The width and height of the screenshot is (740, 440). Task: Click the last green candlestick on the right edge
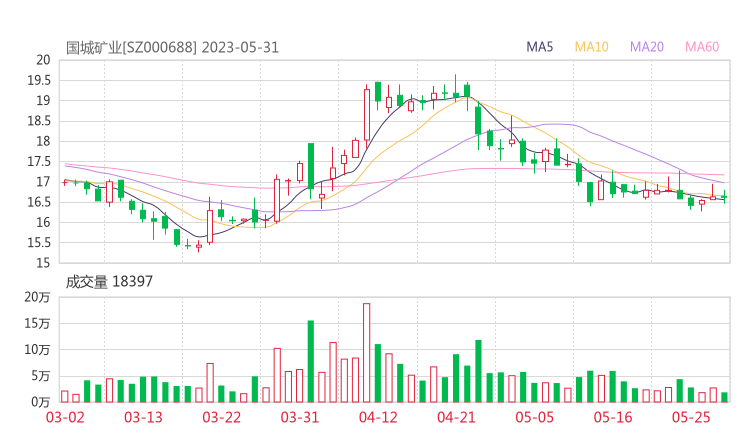point(724,197)
